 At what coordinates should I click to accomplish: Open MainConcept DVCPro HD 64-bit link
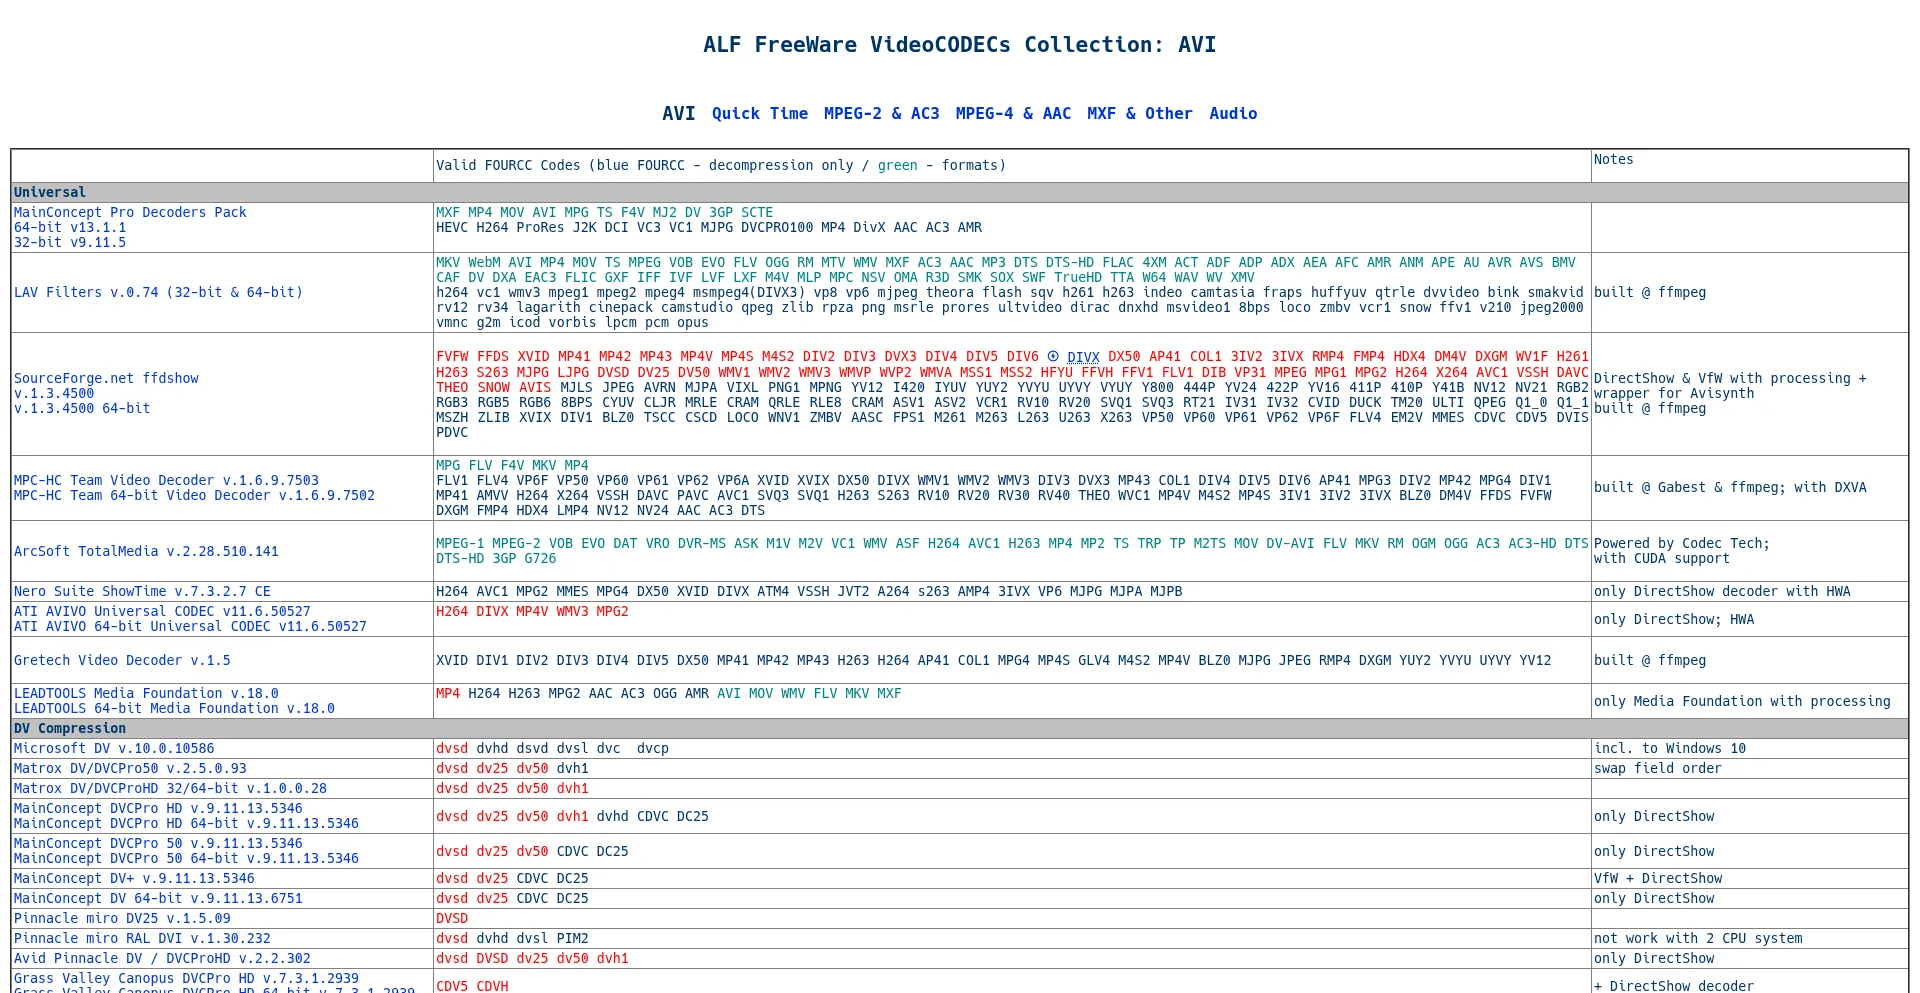click(186, 823)
